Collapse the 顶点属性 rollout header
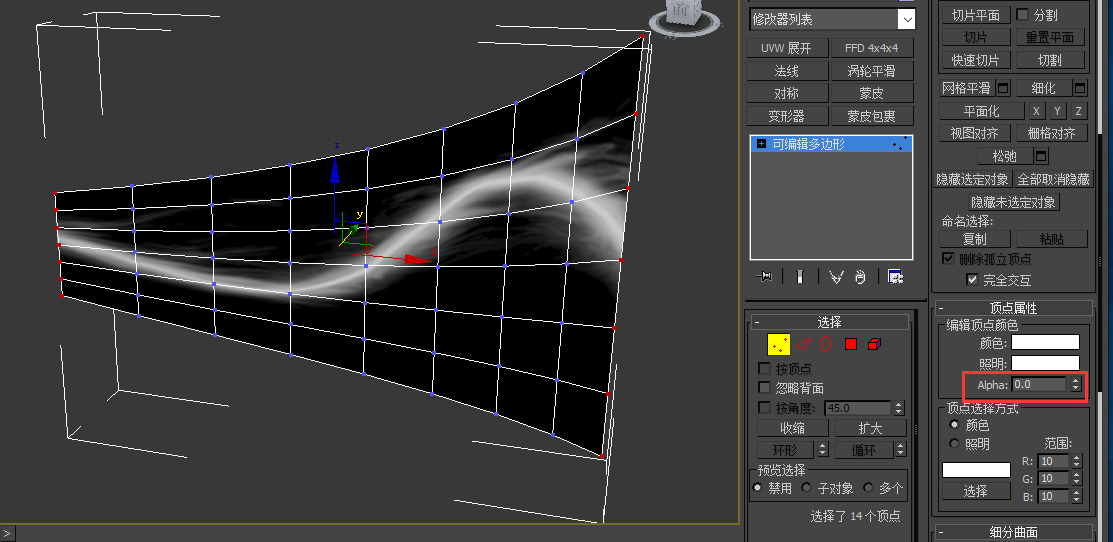This screenshot has width=1113, height=542. pyautogui.click(x=1013, y=308)
